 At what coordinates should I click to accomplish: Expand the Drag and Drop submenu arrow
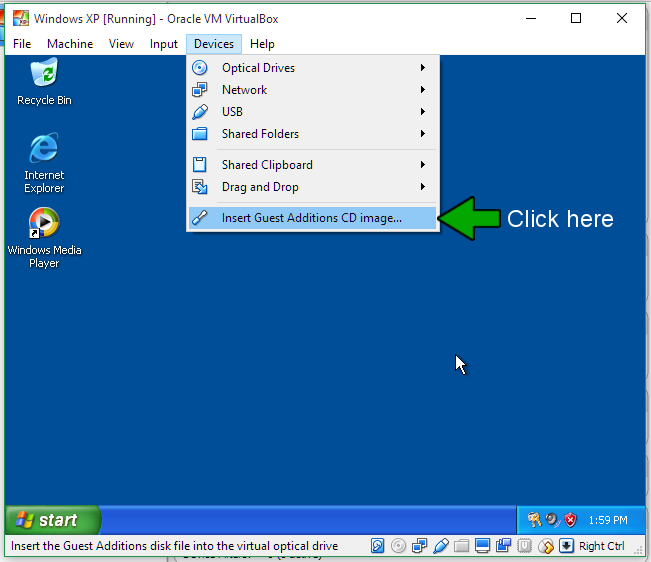point(423,187)
